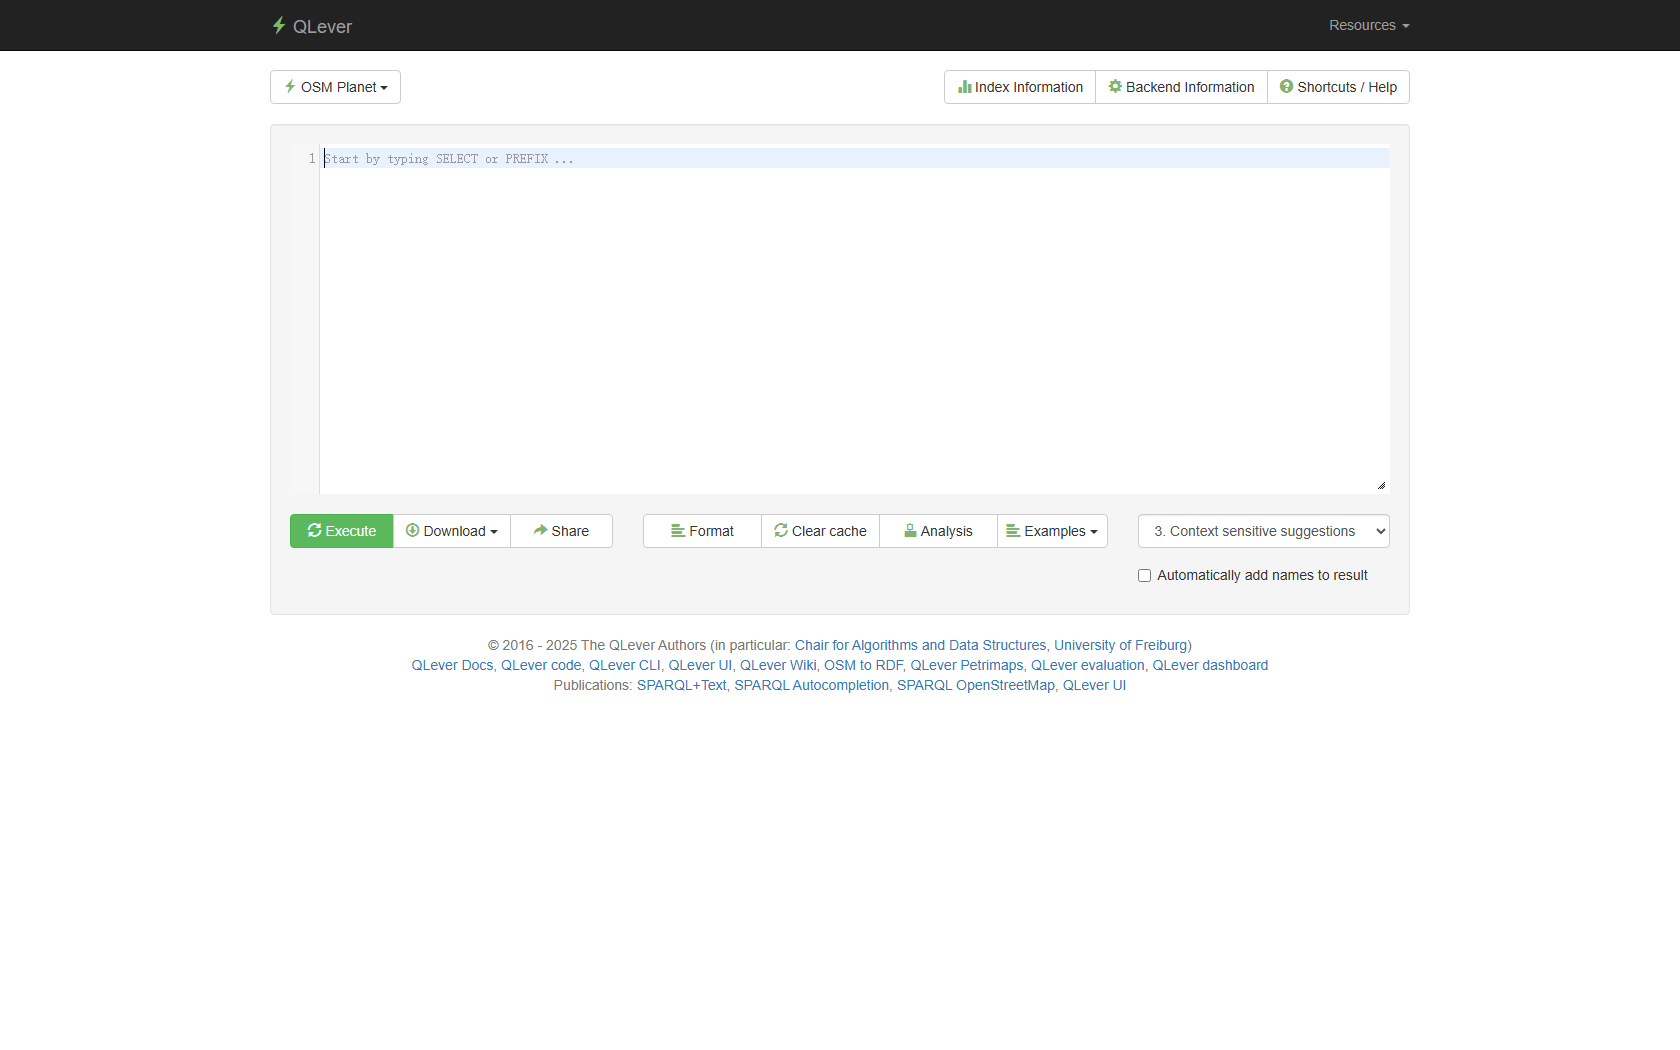This screenshot has width=1680, height=1050.
Task: Open the QLever code link
Action: tap(541, 665)
